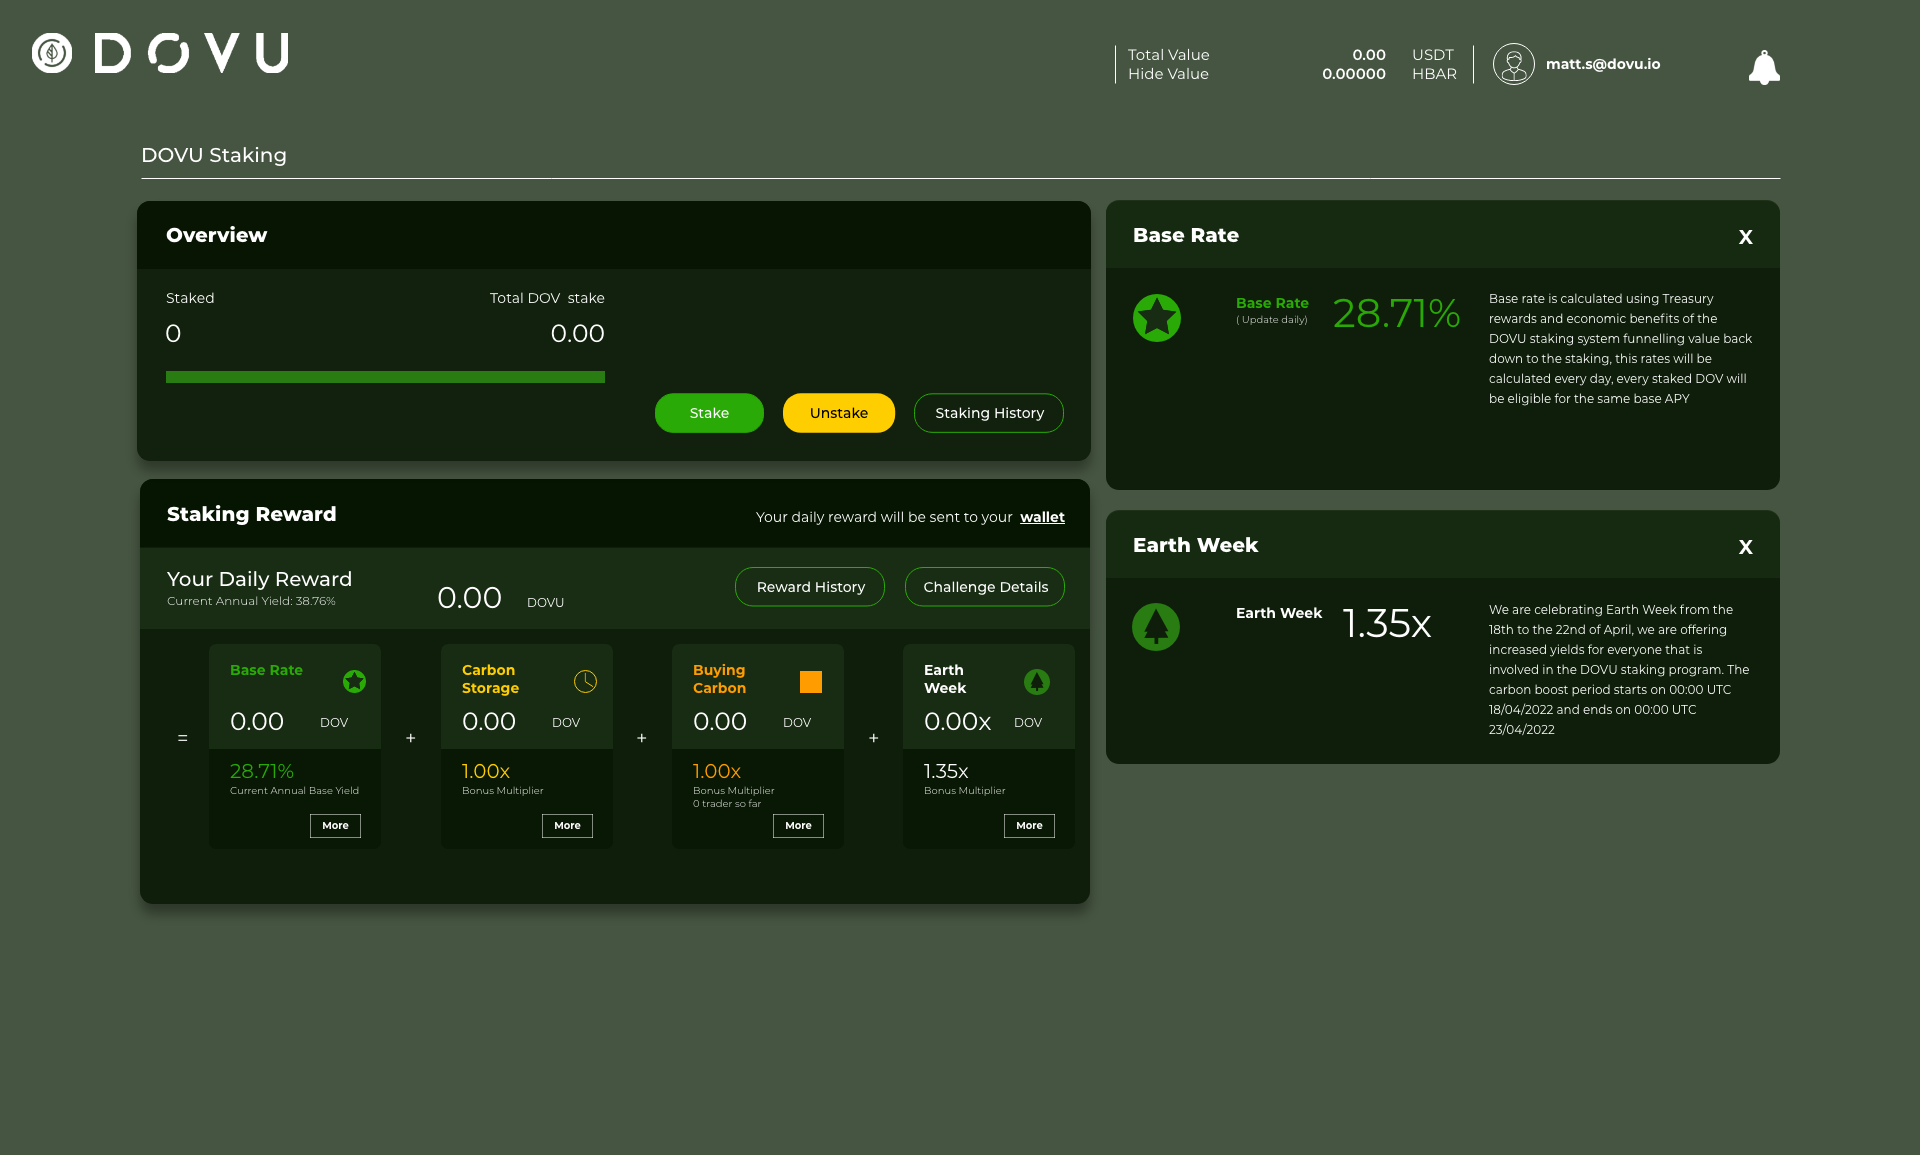Click the yellow Unstake button
This screenshot has height=1155, width=1920.
click(838, 412)
